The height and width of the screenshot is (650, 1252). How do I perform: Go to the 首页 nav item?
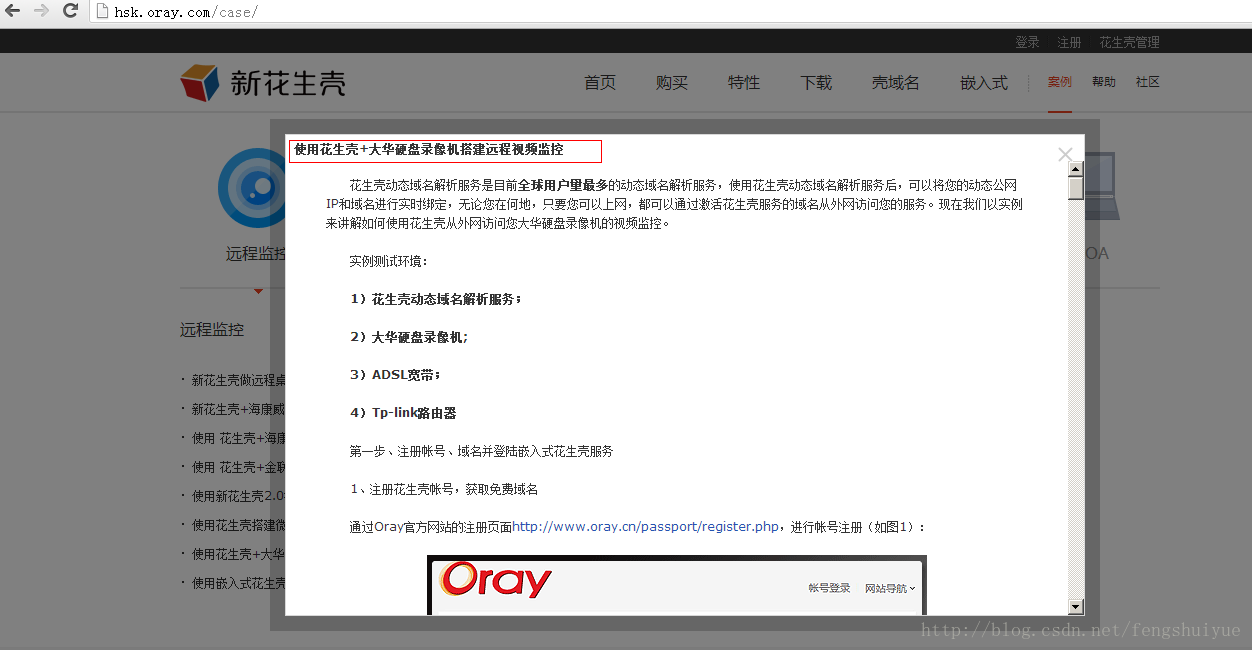click(600, 83)
